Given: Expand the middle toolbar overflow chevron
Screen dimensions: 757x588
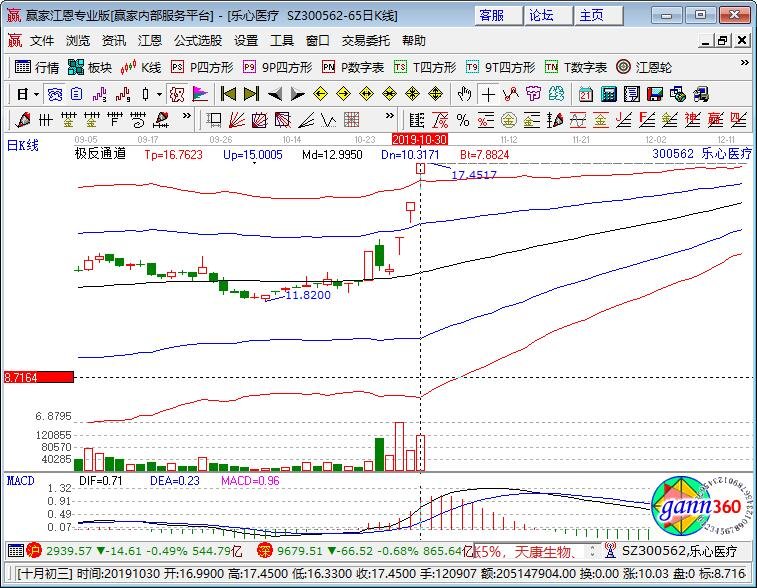Looking at the screenshot, I should tap(389, 116).
